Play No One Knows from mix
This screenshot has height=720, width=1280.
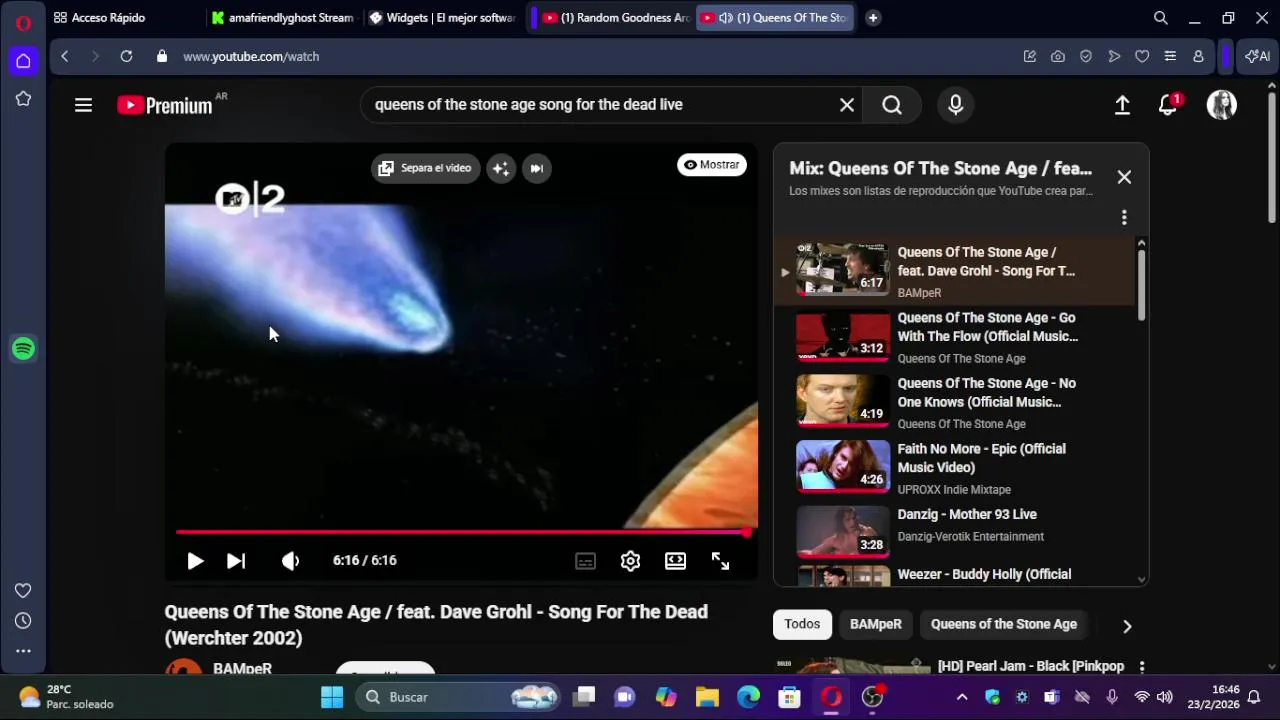pyautogui.click(x=955, y=403)
